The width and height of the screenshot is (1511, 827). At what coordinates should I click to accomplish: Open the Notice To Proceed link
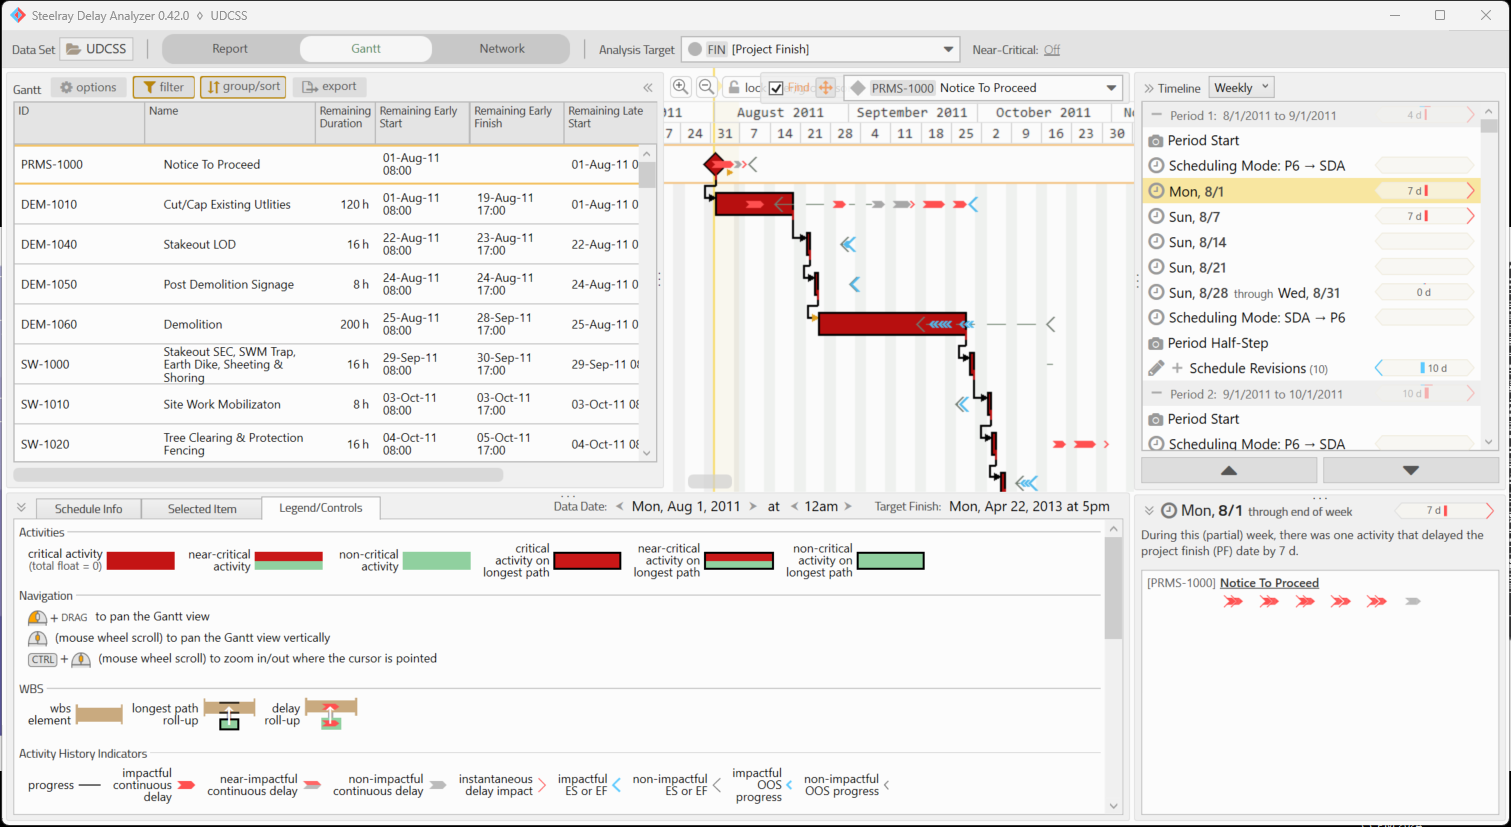coord(1269,583)
